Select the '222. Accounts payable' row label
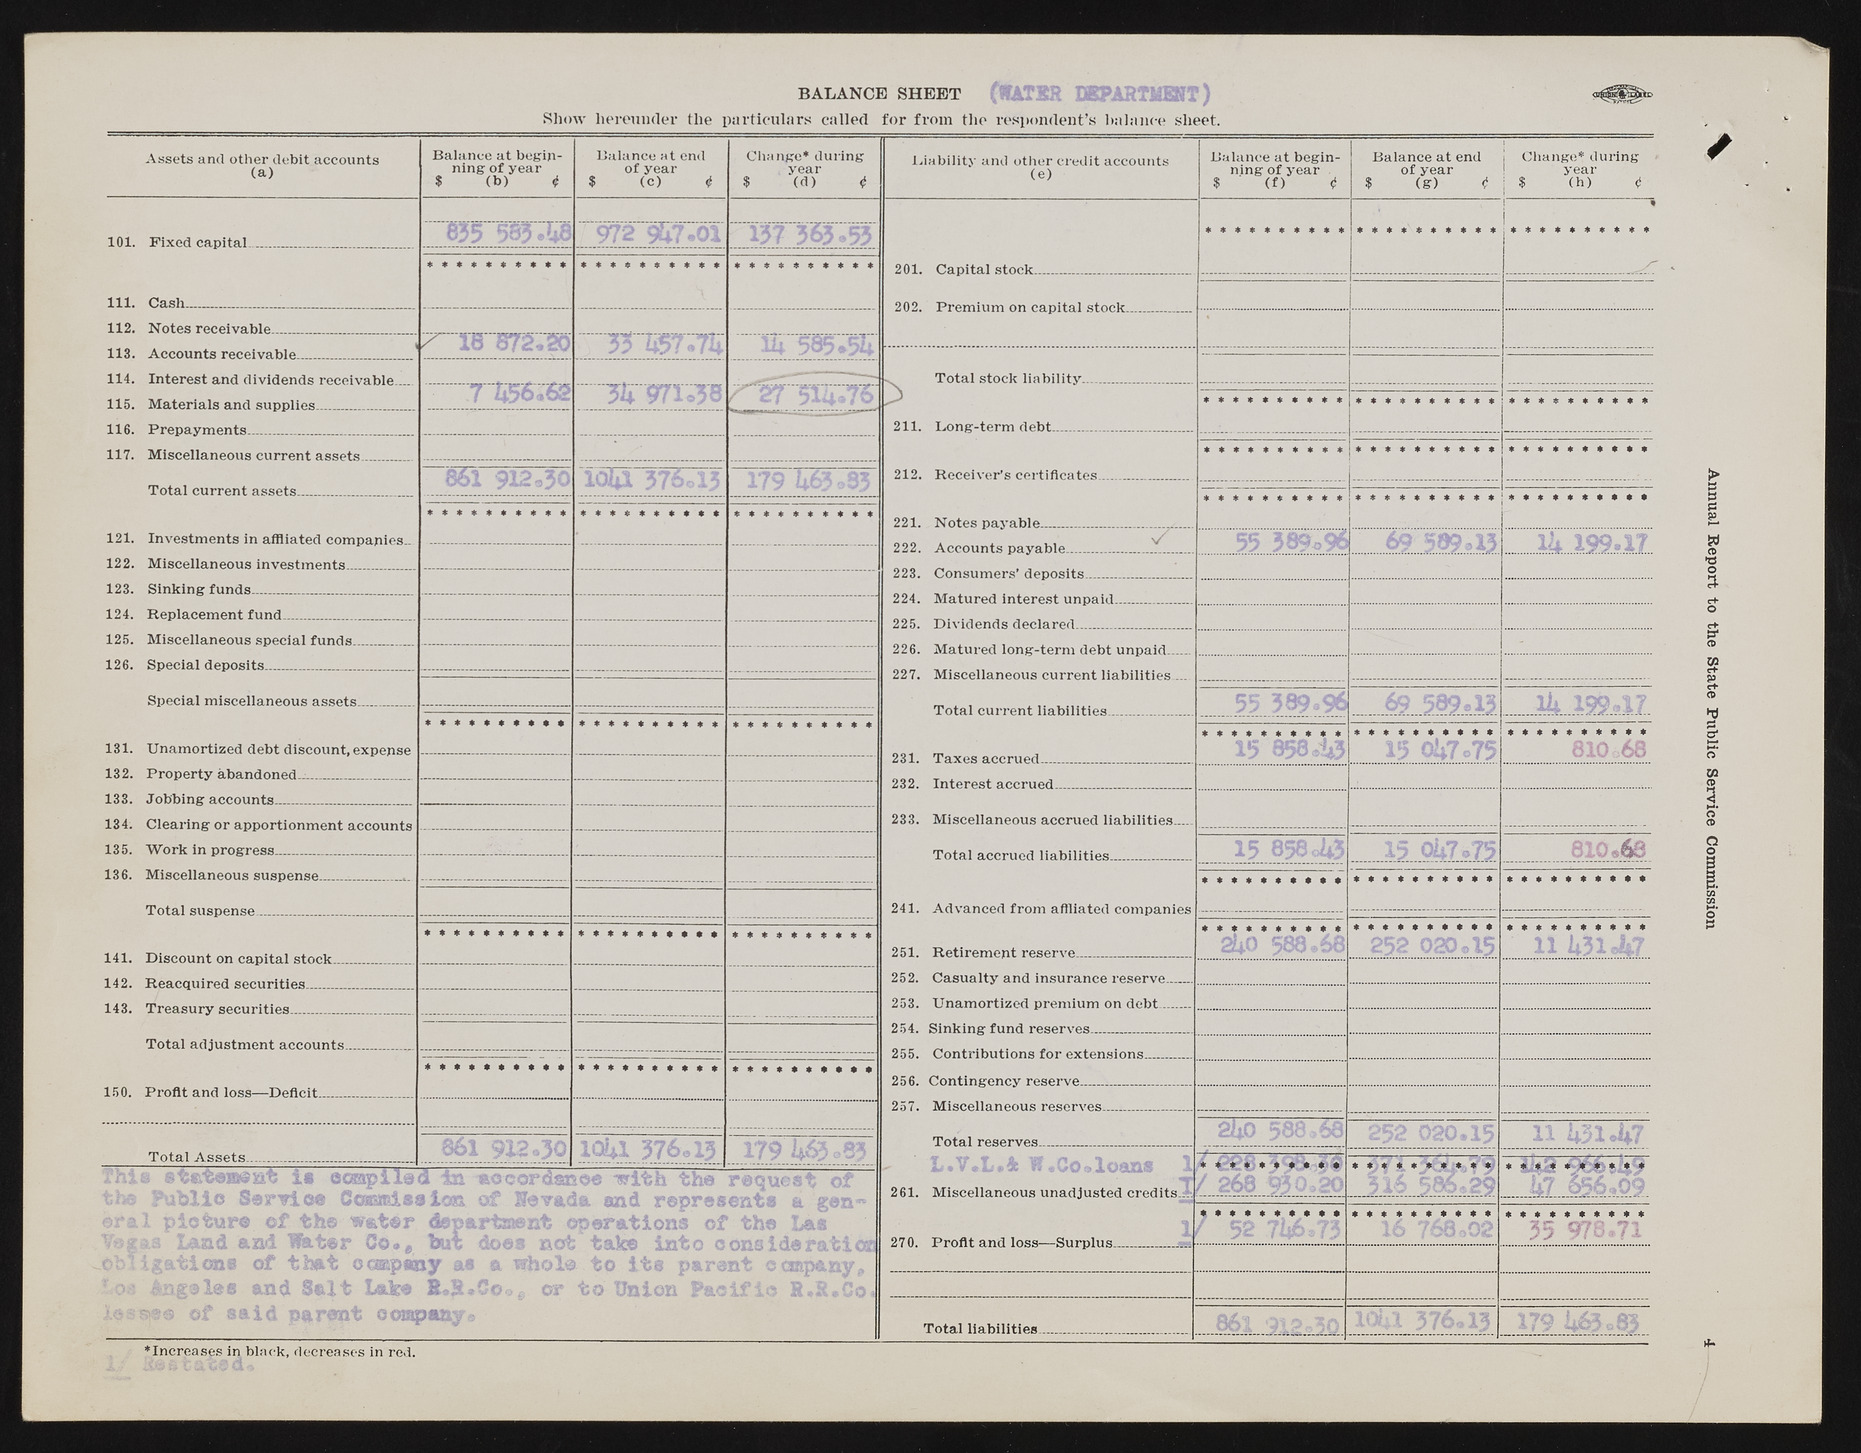1861x1453 pixels. point(979,548)
